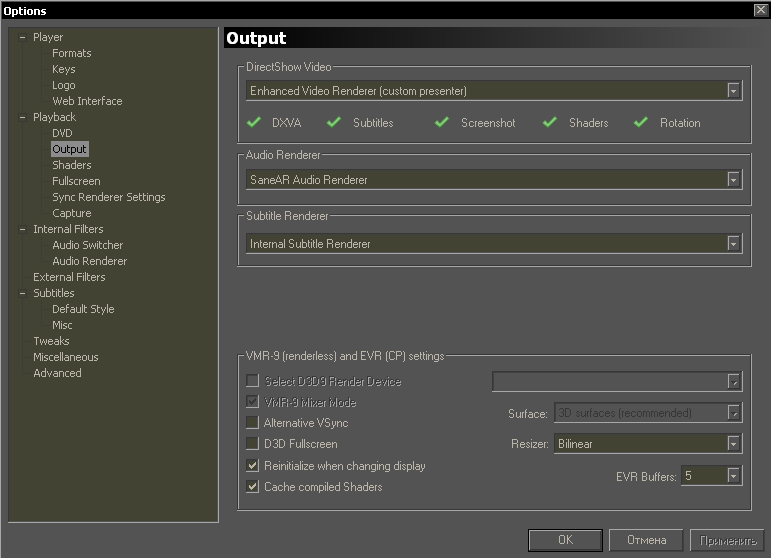The image size is (771, 558).
Task: Click the Rotation green checkmark icon
Action: [x=641, y=123]
